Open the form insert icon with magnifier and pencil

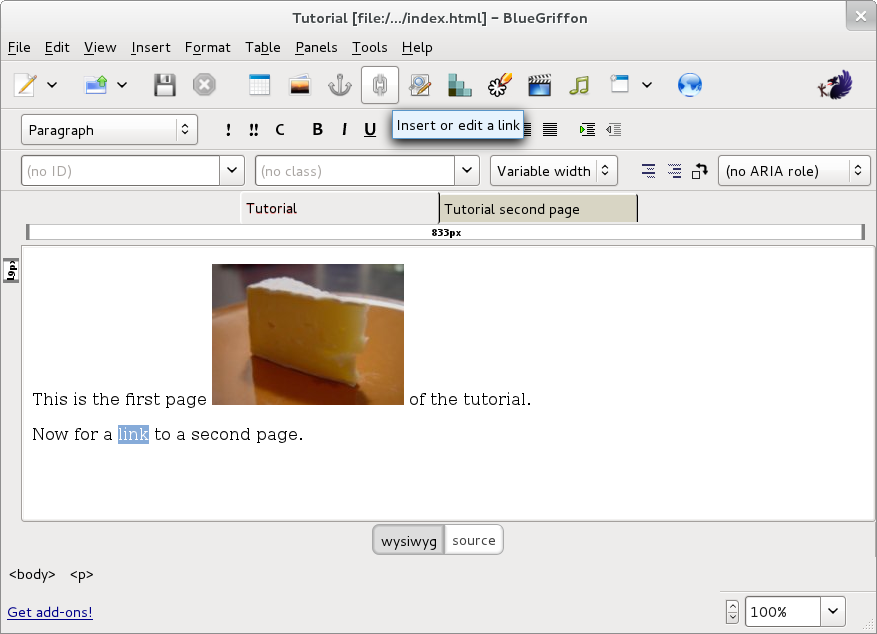coord(419,85)
